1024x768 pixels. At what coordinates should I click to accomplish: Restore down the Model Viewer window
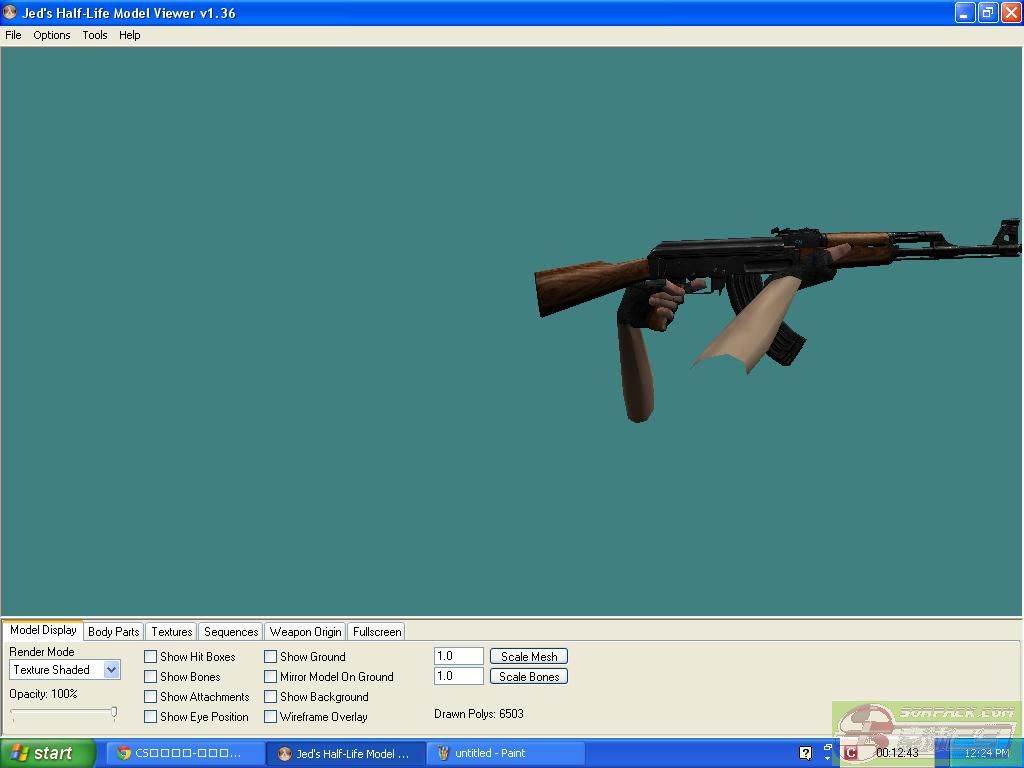click(x=988, y=12)
